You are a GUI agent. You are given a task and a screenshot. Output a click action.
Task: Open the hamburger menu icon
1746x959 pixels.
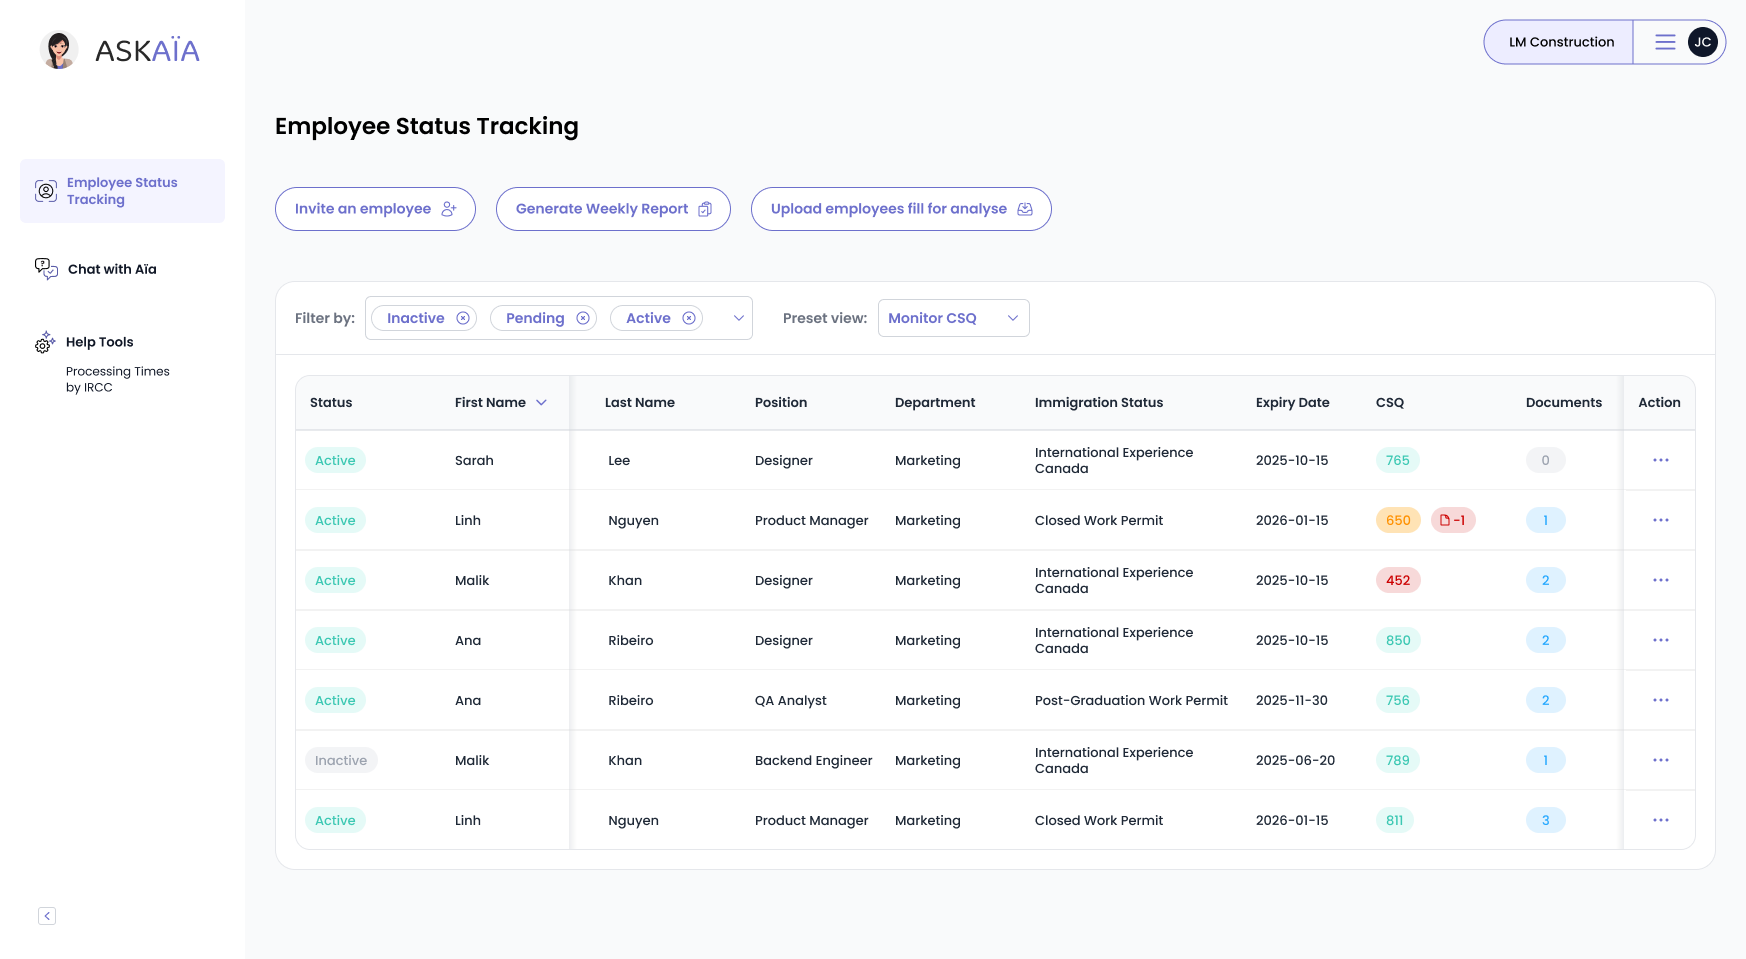click(1664, 42)
